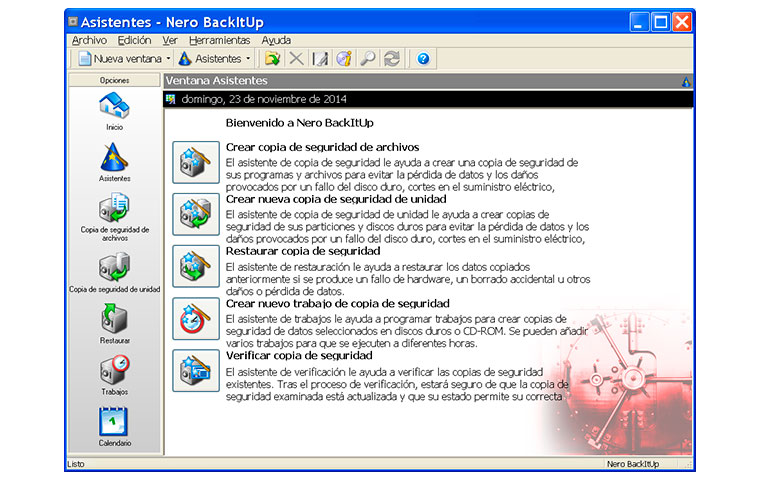Click the refresh arrows toolbar icon
The height and width of the screenshot is (480, 760).
[x=392, y=59]
